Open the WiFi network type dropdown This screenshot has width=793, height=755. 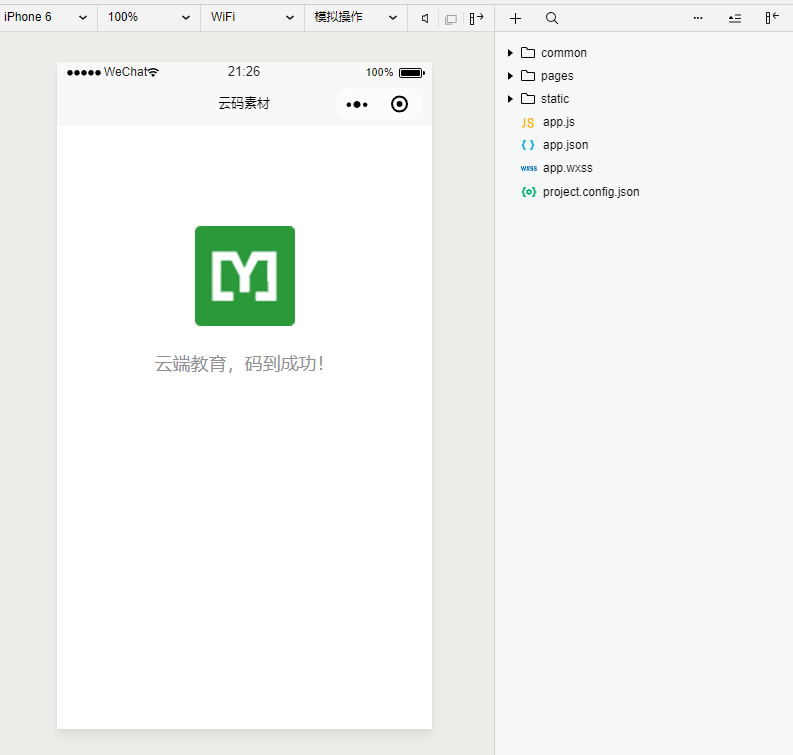252,17
